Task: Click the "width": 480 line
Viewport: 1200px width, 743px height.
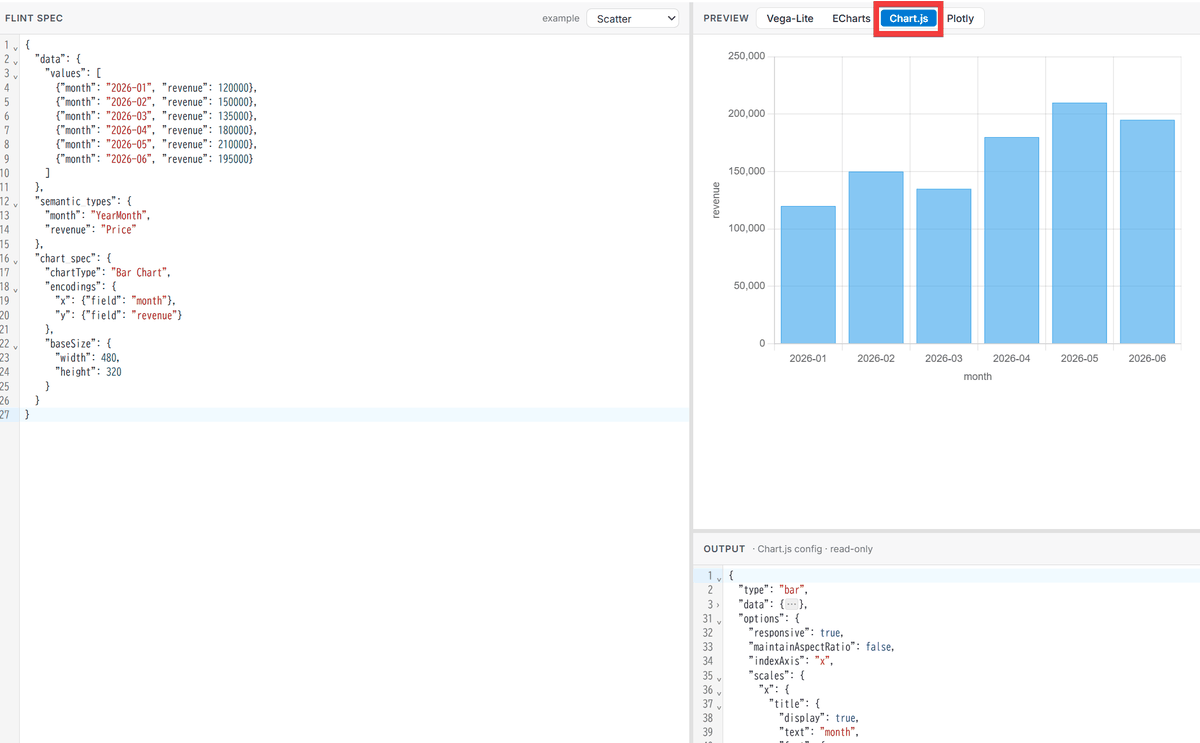Action: point(89,357)
